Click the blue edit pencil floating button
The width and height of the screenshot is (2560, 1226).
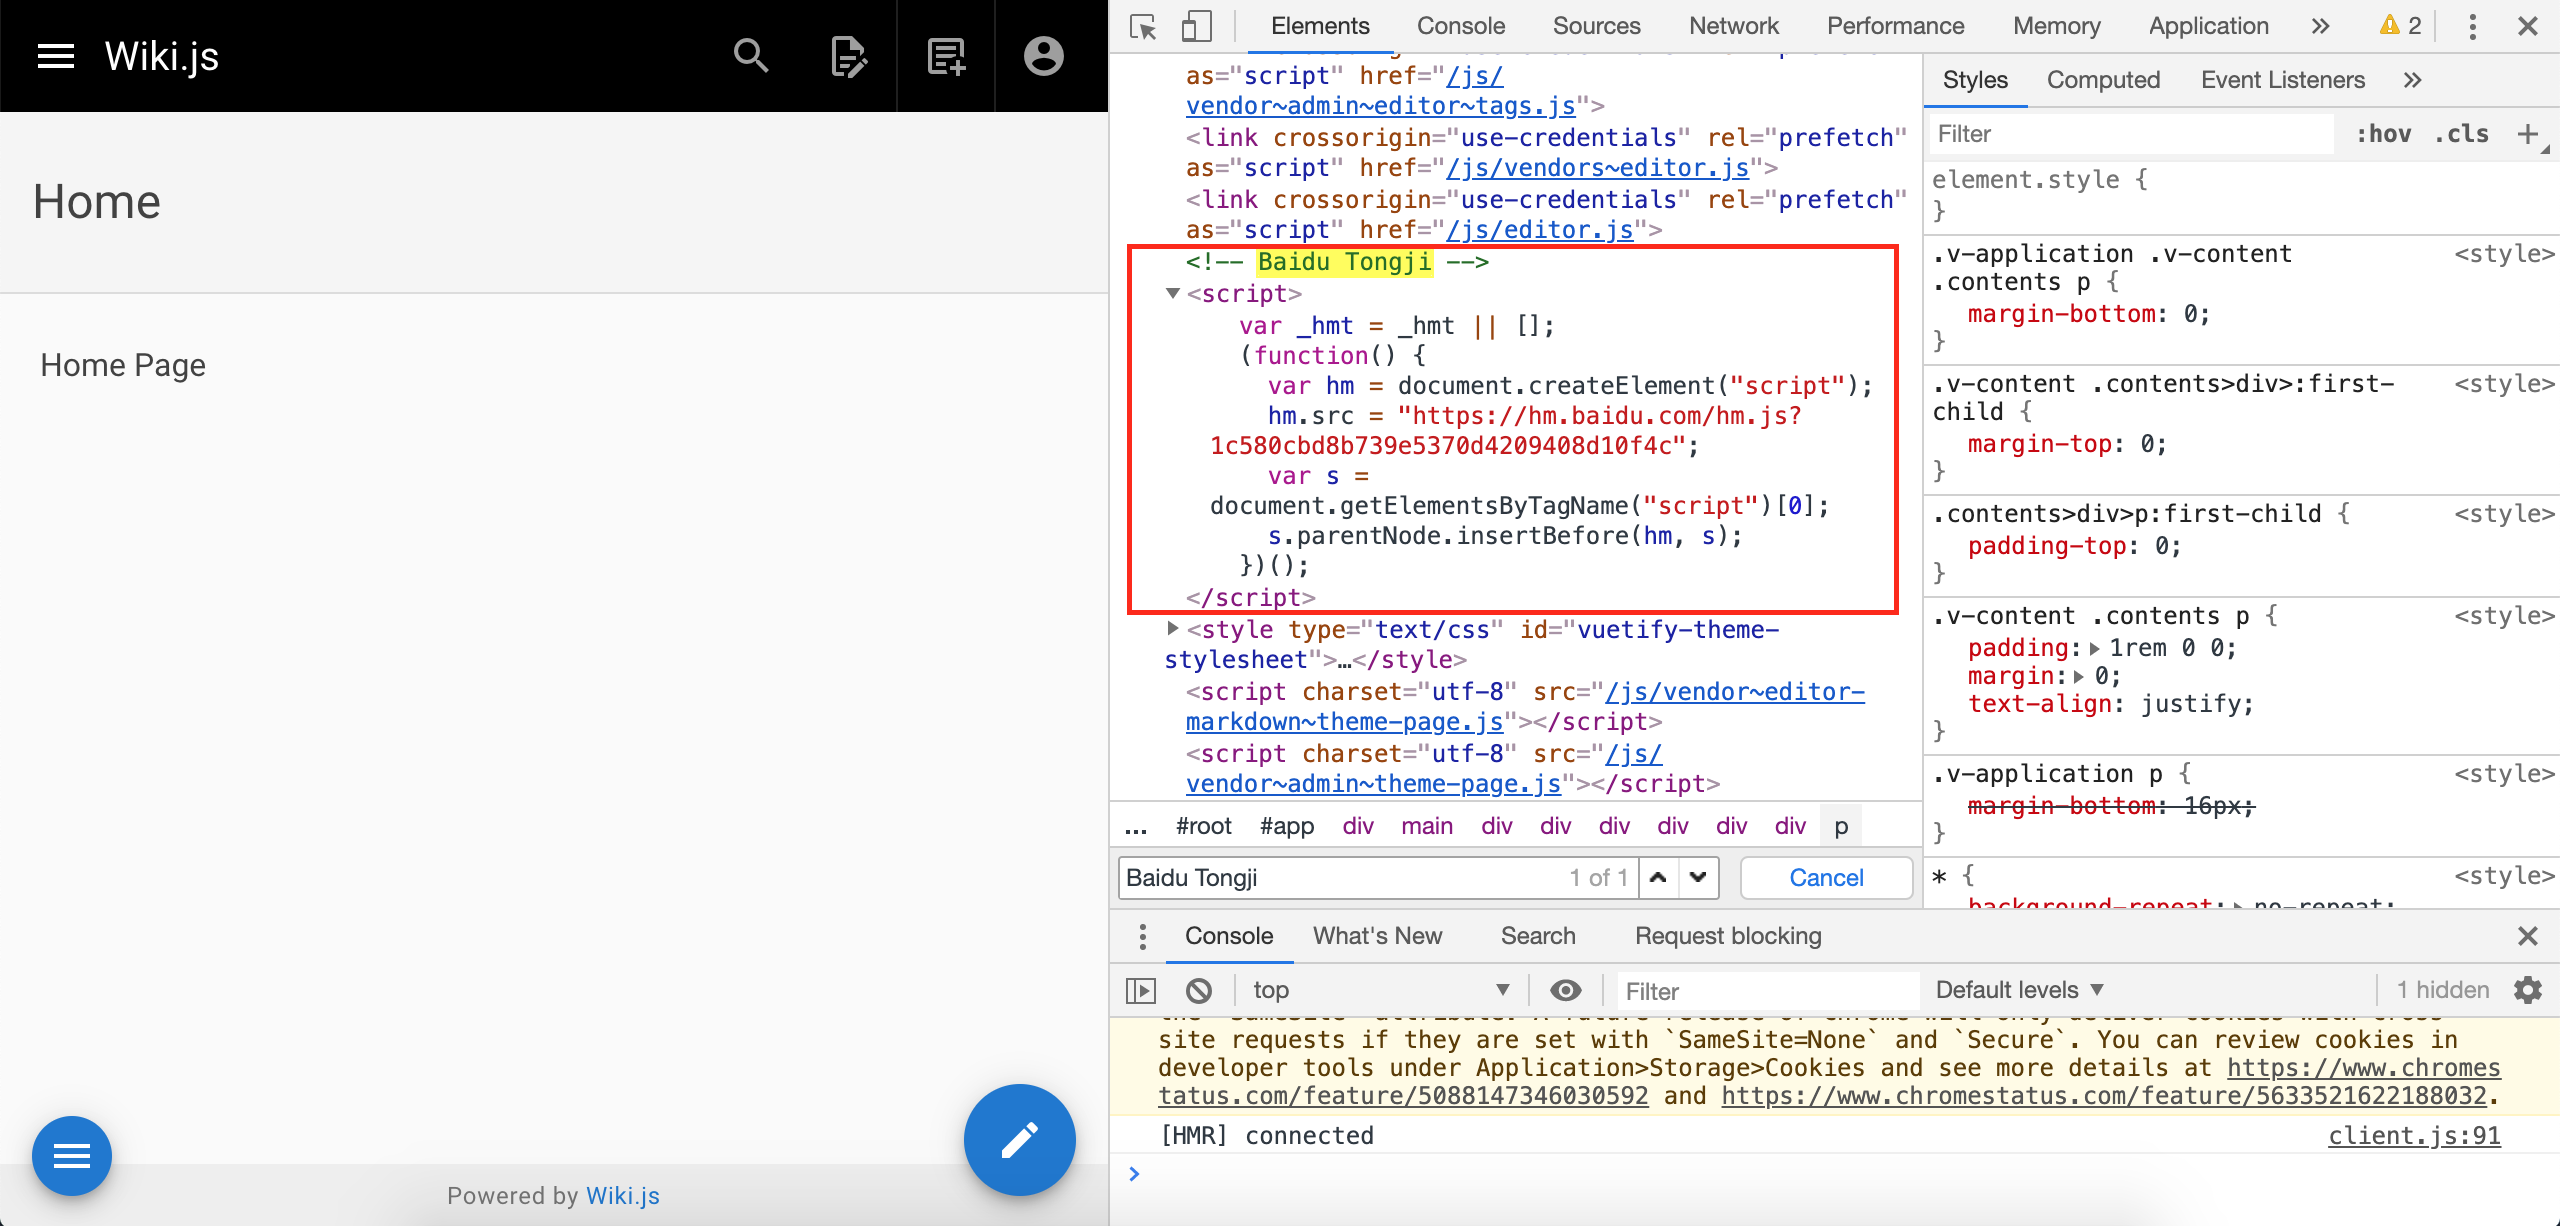[1019, 1140]
